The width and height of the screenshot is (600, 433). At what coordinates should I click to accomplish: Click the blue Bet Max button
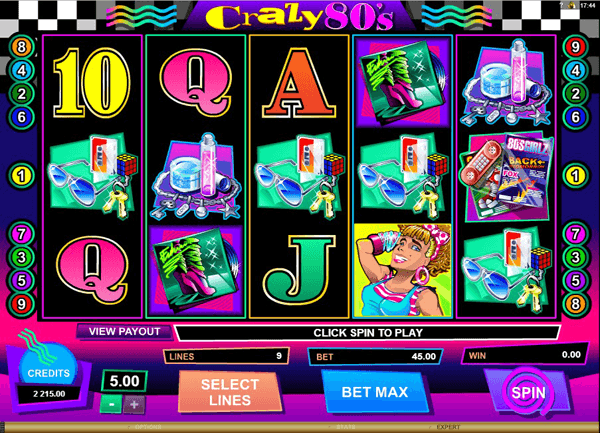tap(375, 392)
